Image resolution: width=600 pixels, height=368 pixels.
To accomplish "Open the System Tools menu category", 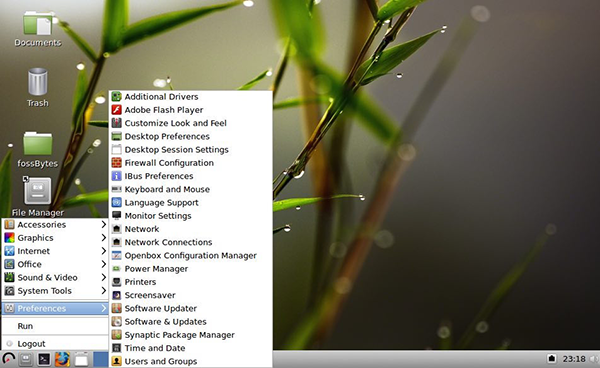I will click(x=55, y=291).
